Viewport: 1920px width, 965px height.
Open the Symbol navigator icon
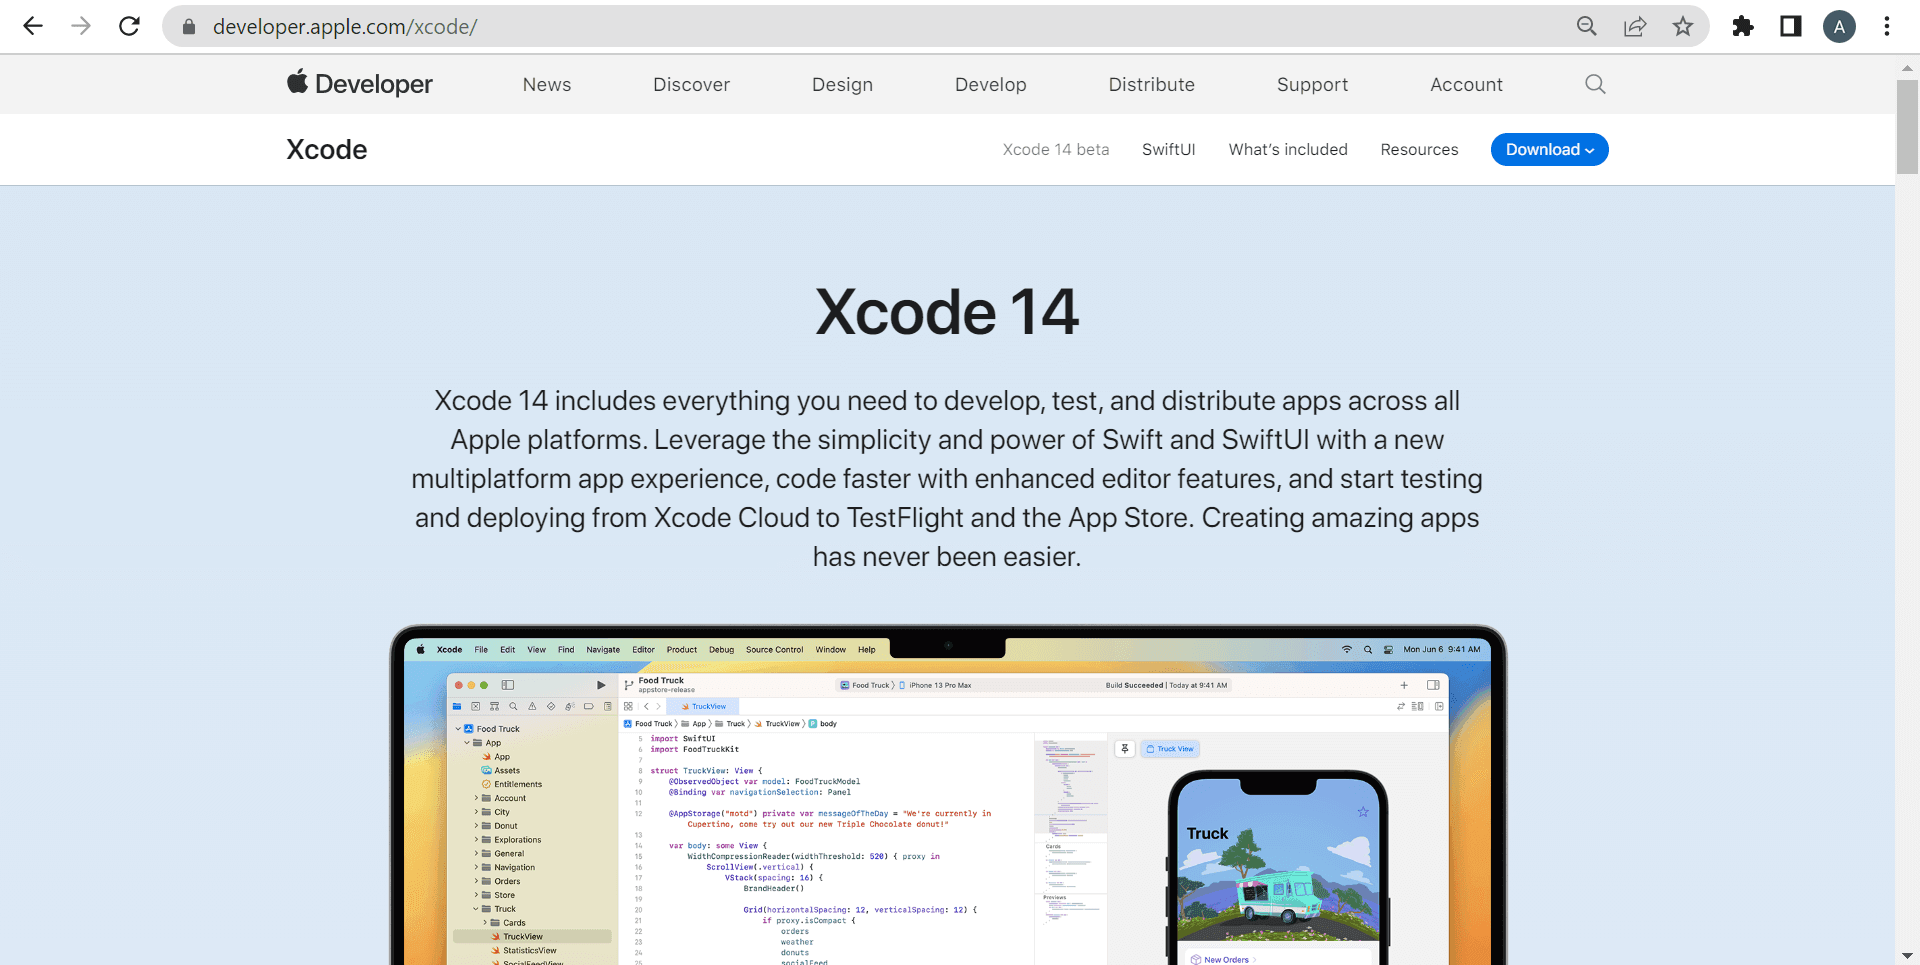pyautogui.click(x=494, y=706)
